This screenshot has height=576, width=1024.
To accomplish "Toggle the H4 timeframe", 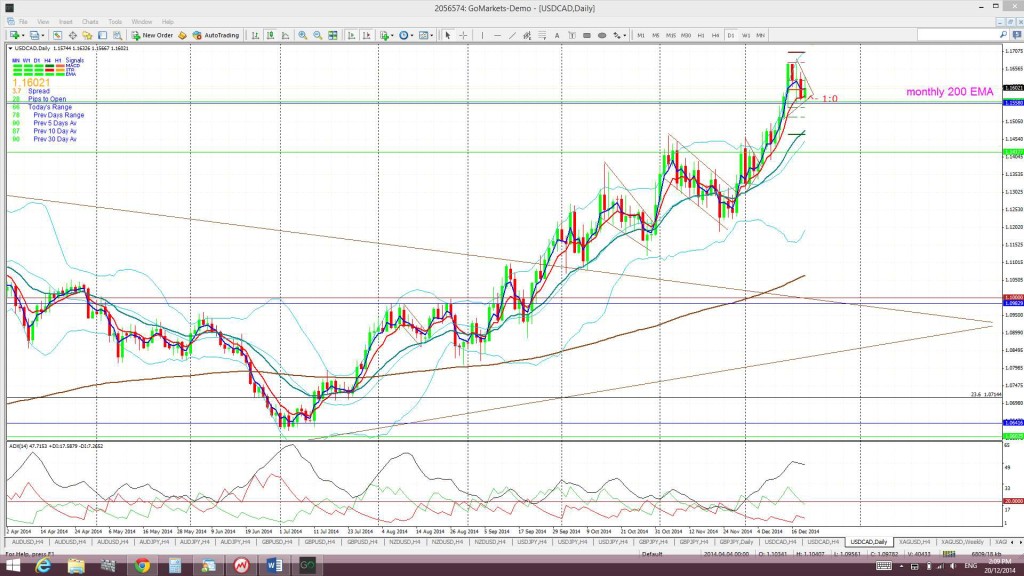I will (x=716, y=35).
